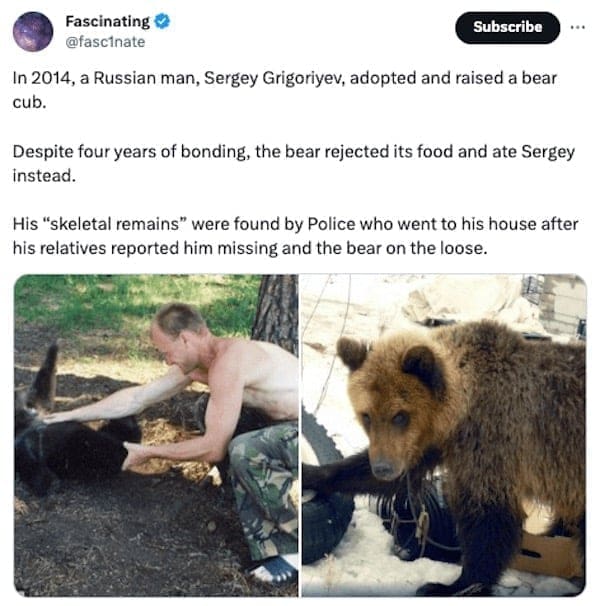Click the Fascinating display name
This screenshot has width=600, height=606.
(107, 21)
